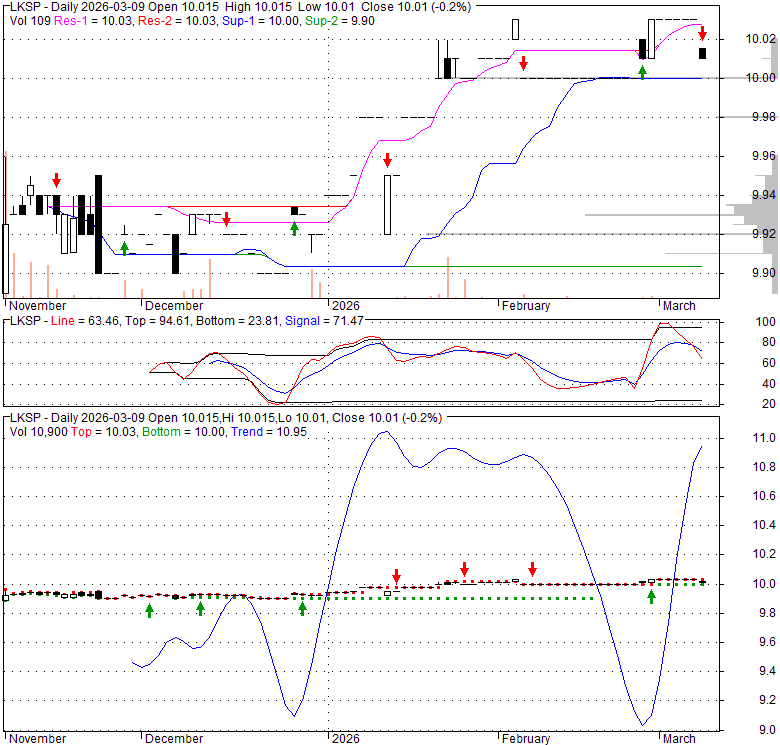Viewport: 780px width, 745px height.
Task: Click the November label on the top chart time axis
Action: click(x=37, y=305)
